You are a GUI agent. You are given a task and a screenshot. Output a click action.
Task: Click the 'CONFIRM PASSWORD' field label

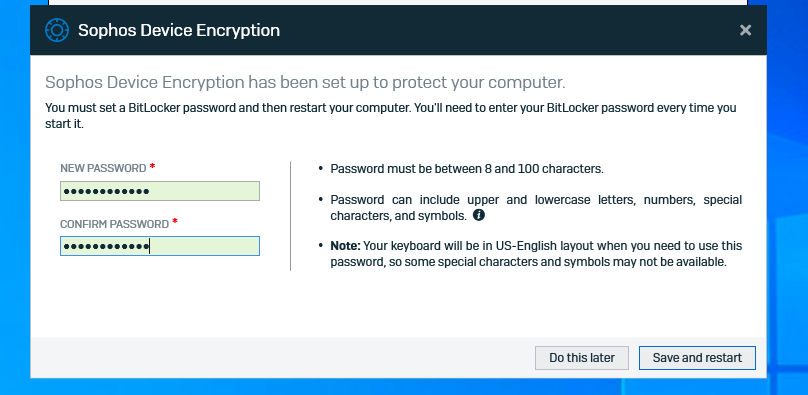point(114,224)
